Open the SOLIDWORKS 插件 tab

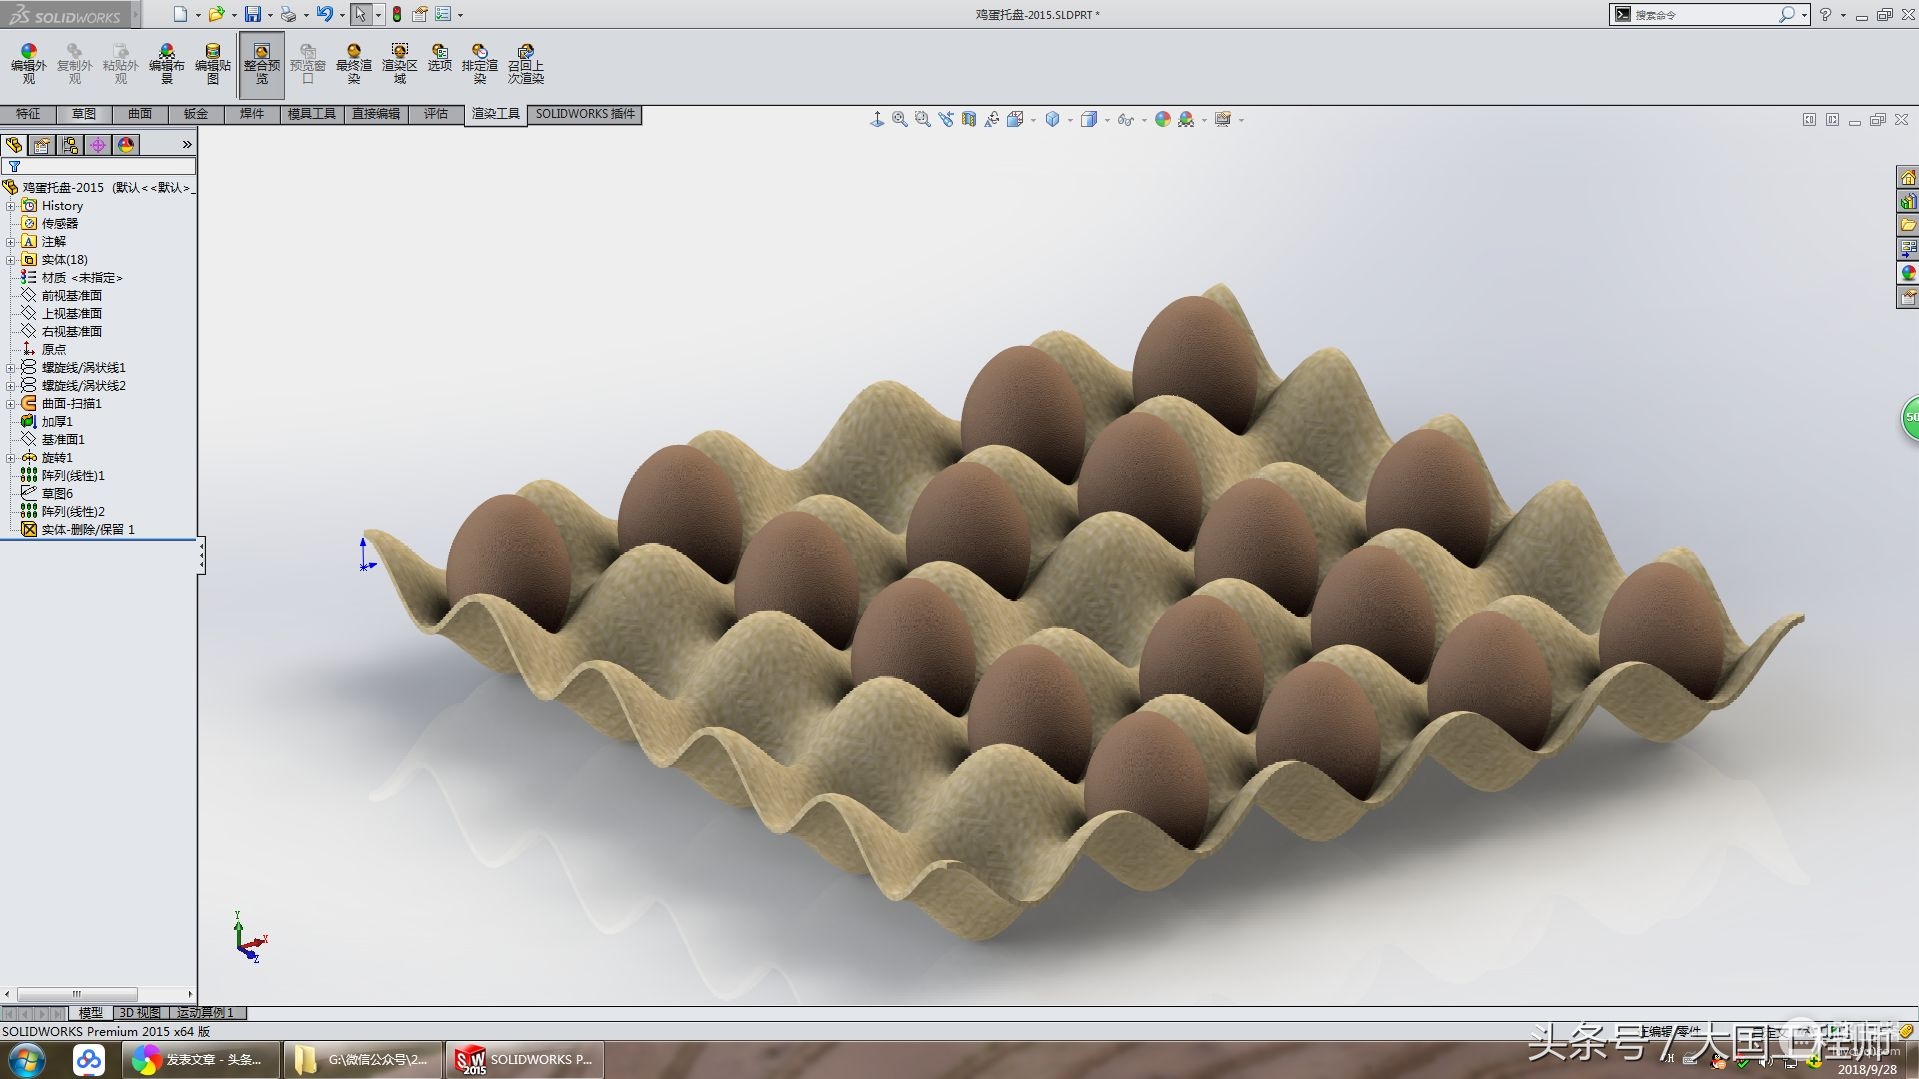pyautogui.click(x=585, y=114)
